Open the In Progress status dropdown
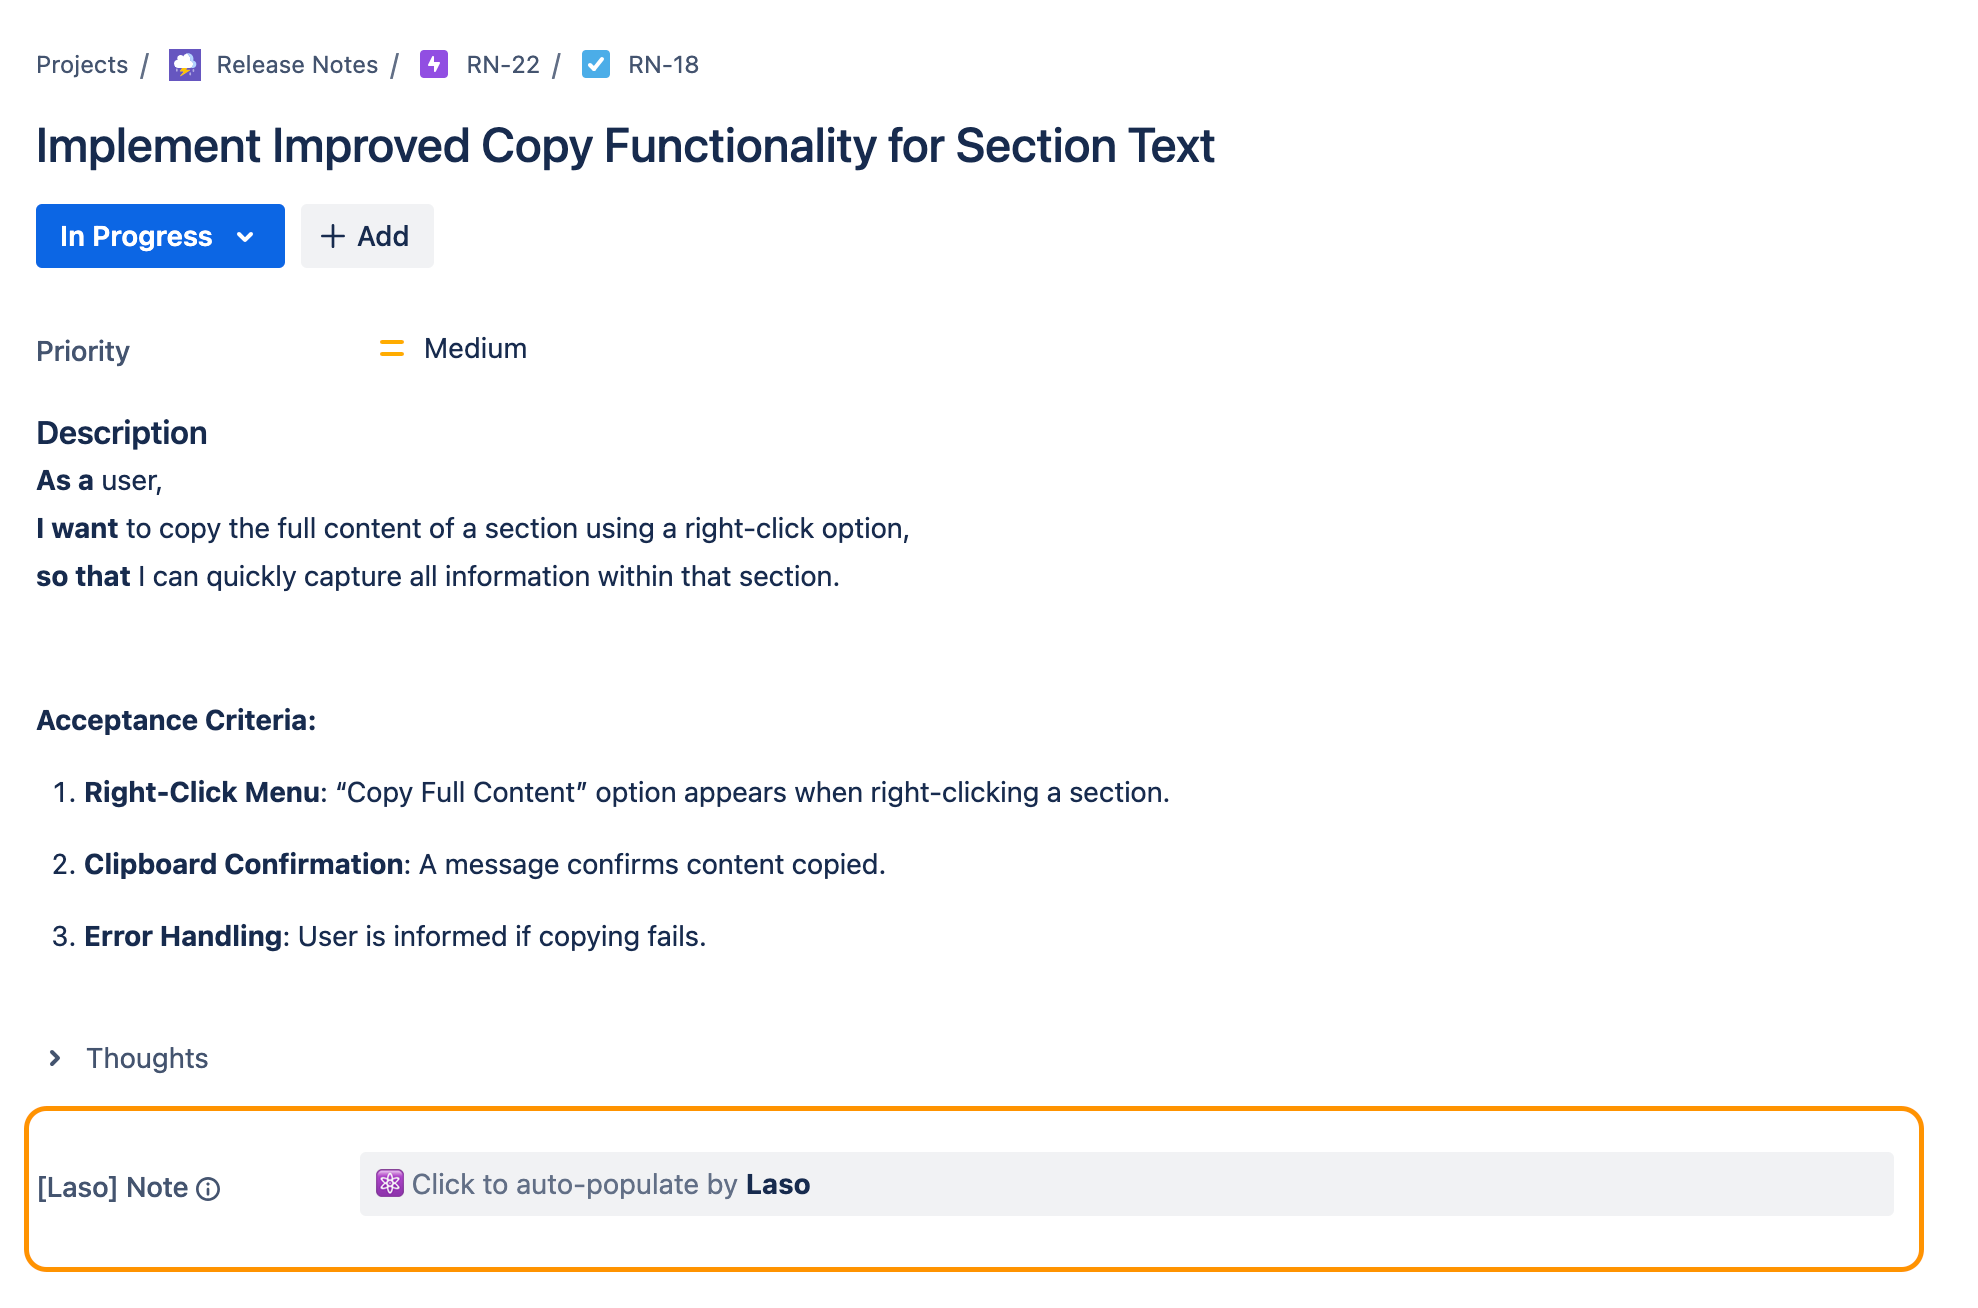Screen dimensions: 1978x1308 point(136,236)
